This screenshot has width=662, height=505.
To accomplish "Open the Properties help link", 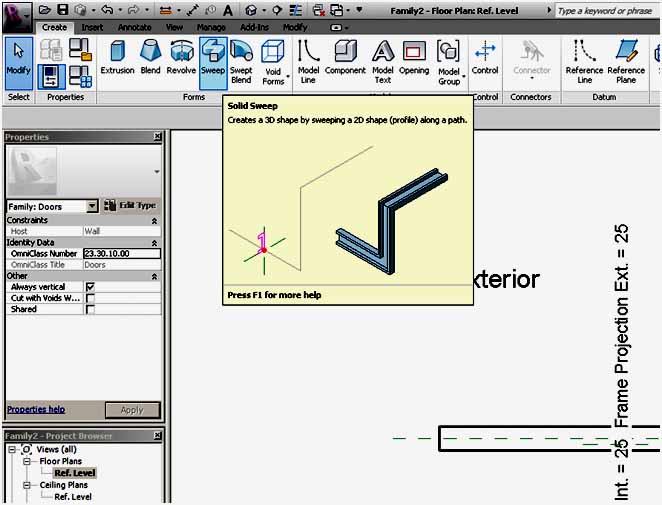I will 36,409.
